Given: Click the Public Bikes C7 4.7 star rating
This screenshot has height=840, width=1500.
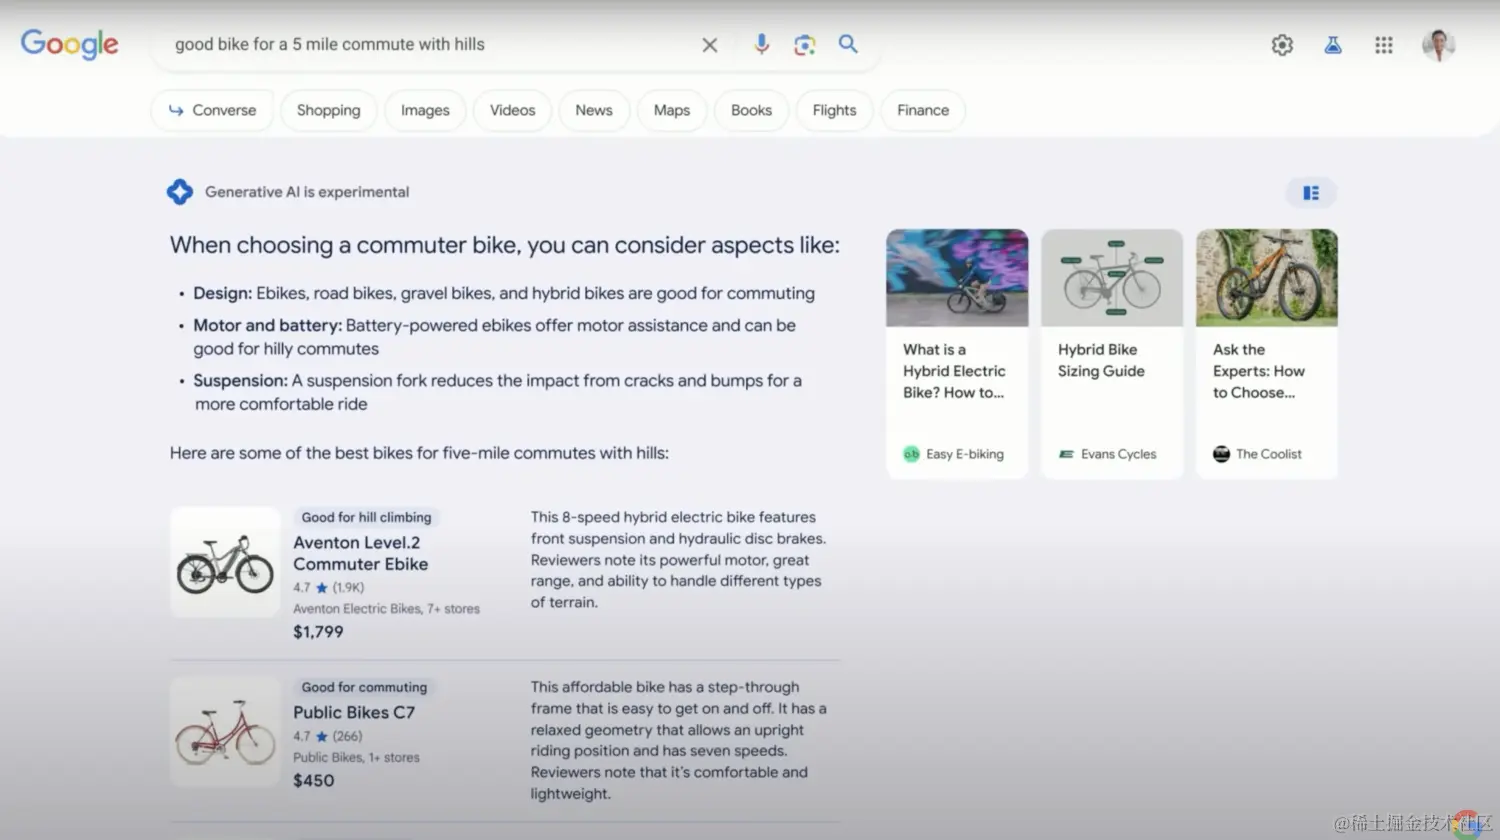Looking at the screenshot, I should [x=327, y=736].
